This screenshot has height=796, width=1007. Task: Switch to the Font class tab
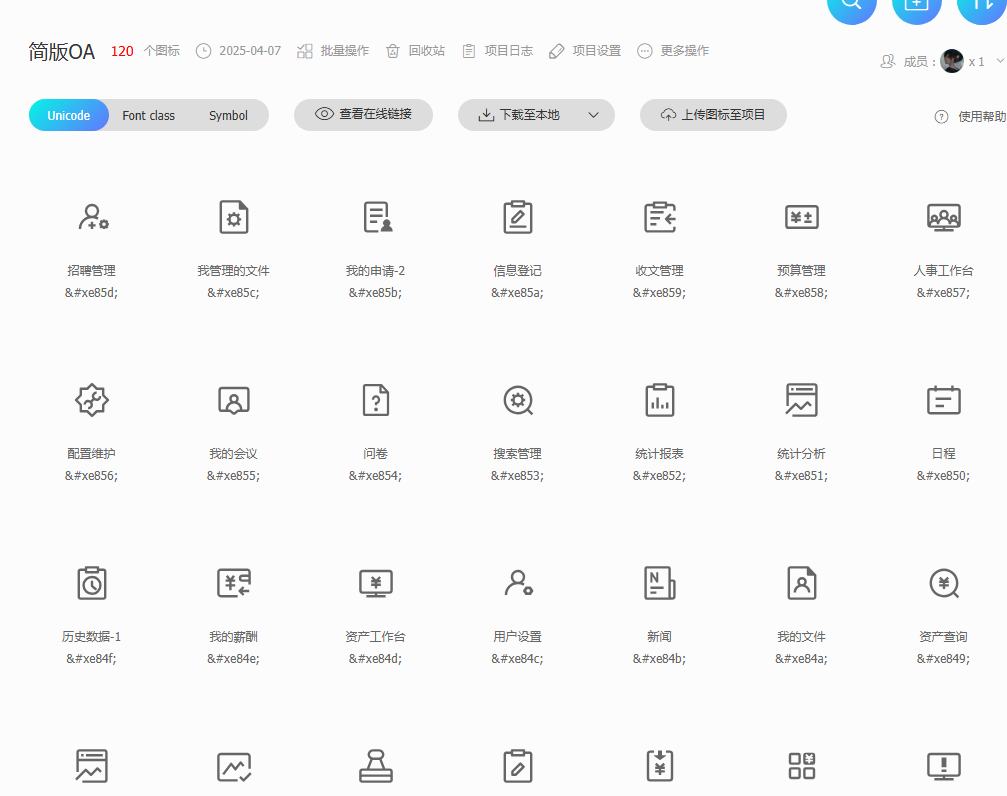tap(148, 116)
